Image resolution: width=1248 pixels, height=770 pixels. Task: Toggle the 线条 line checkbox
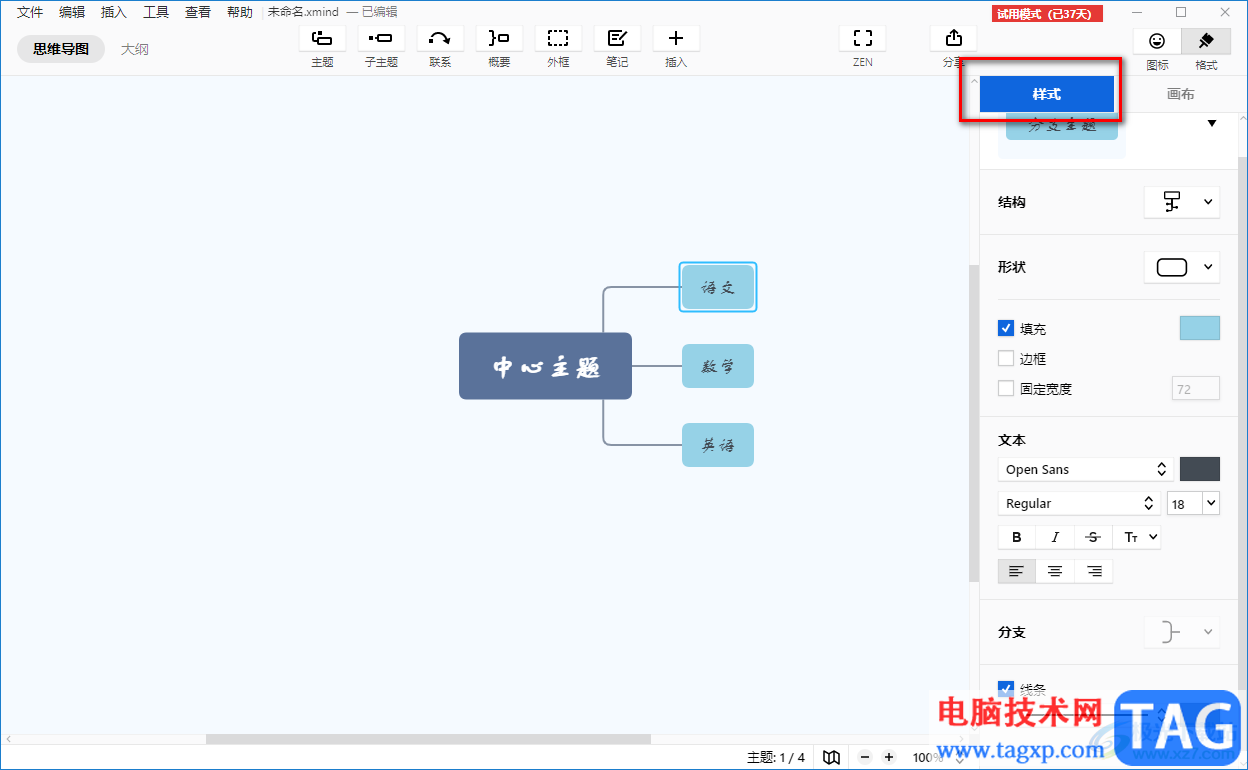(1006, 688)
